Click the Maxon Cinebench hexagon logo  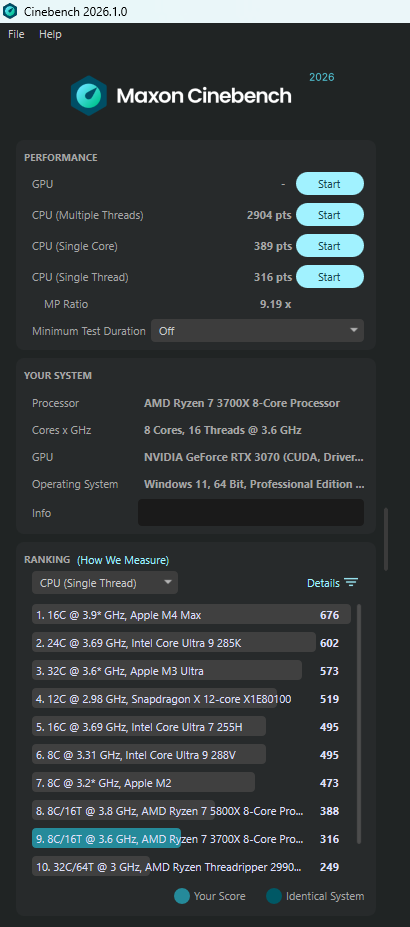pyautogui.click(x=89, y=96)
